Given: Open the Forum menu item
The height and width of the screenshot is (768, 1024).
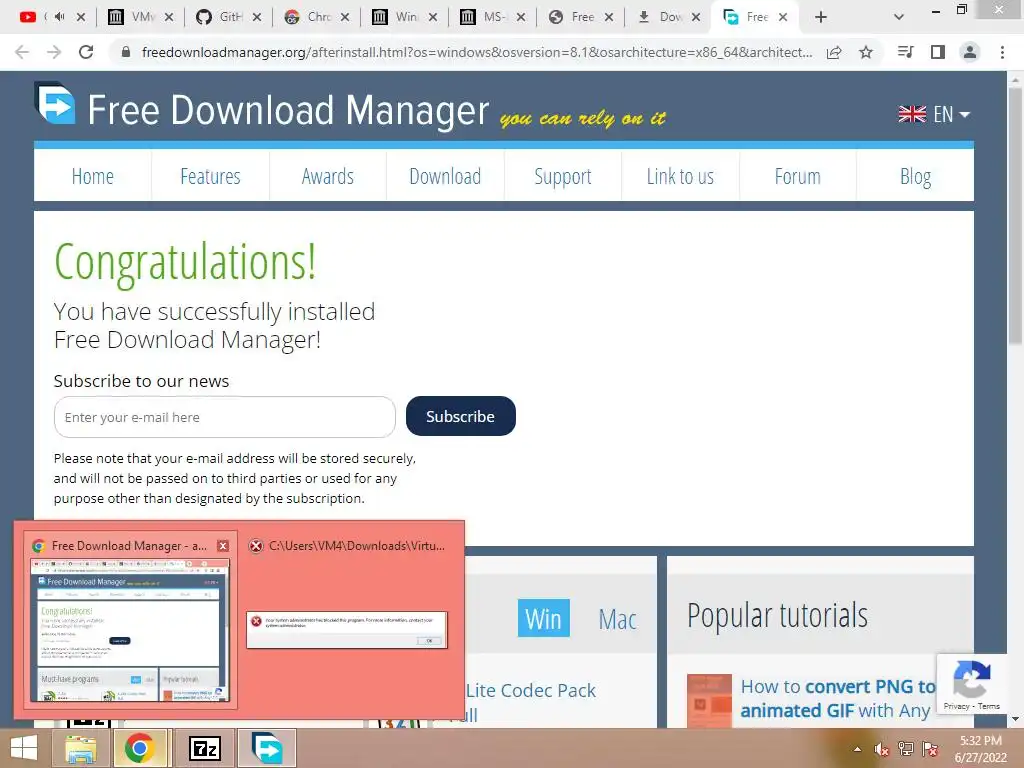Looking at the screenshot, I should coord(797,176).
